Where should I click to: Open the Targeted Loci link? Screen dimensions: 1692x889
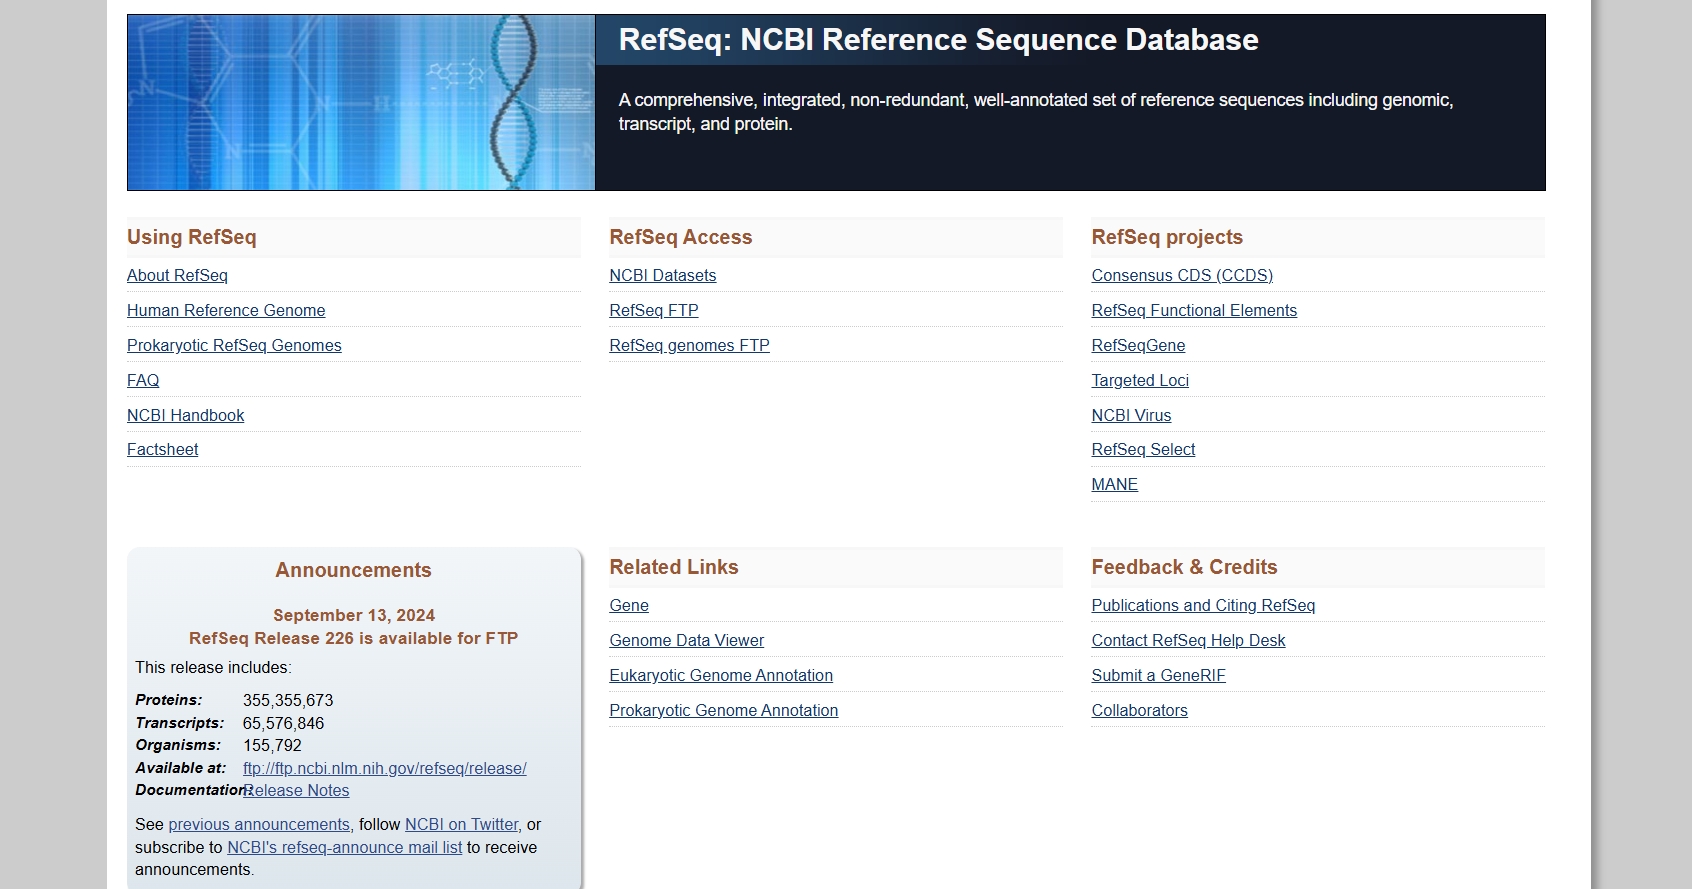click(x=1140, y=380)
